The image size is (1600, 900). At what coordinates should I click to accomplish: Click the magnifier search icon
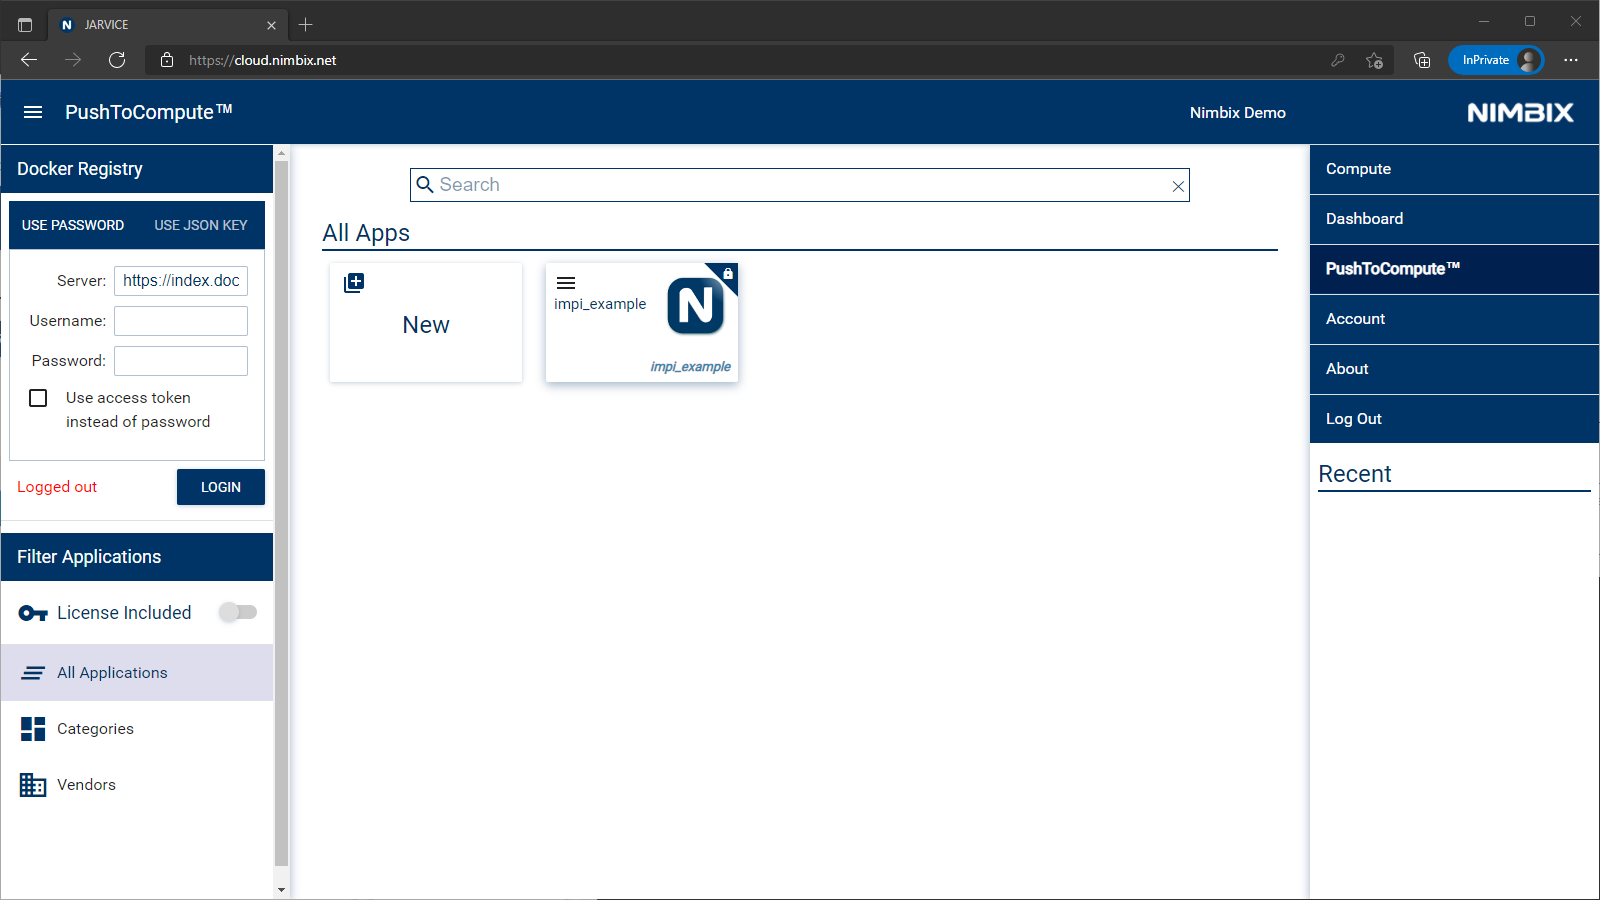425,185
